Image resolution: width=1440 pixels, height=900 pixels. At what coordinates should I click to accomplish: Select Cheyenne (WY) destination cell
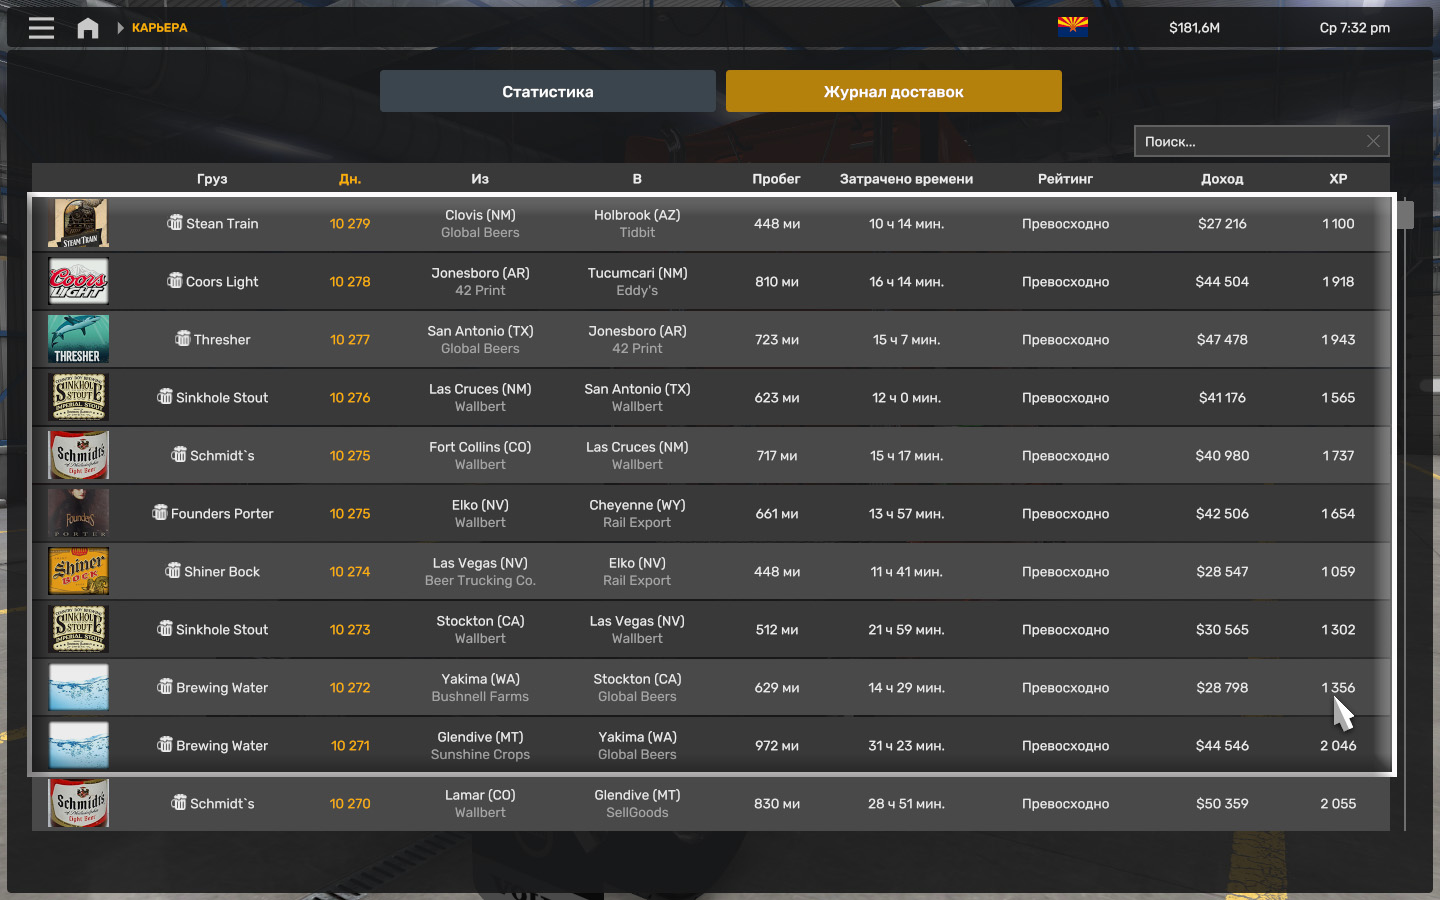click(x=637, y=505)
